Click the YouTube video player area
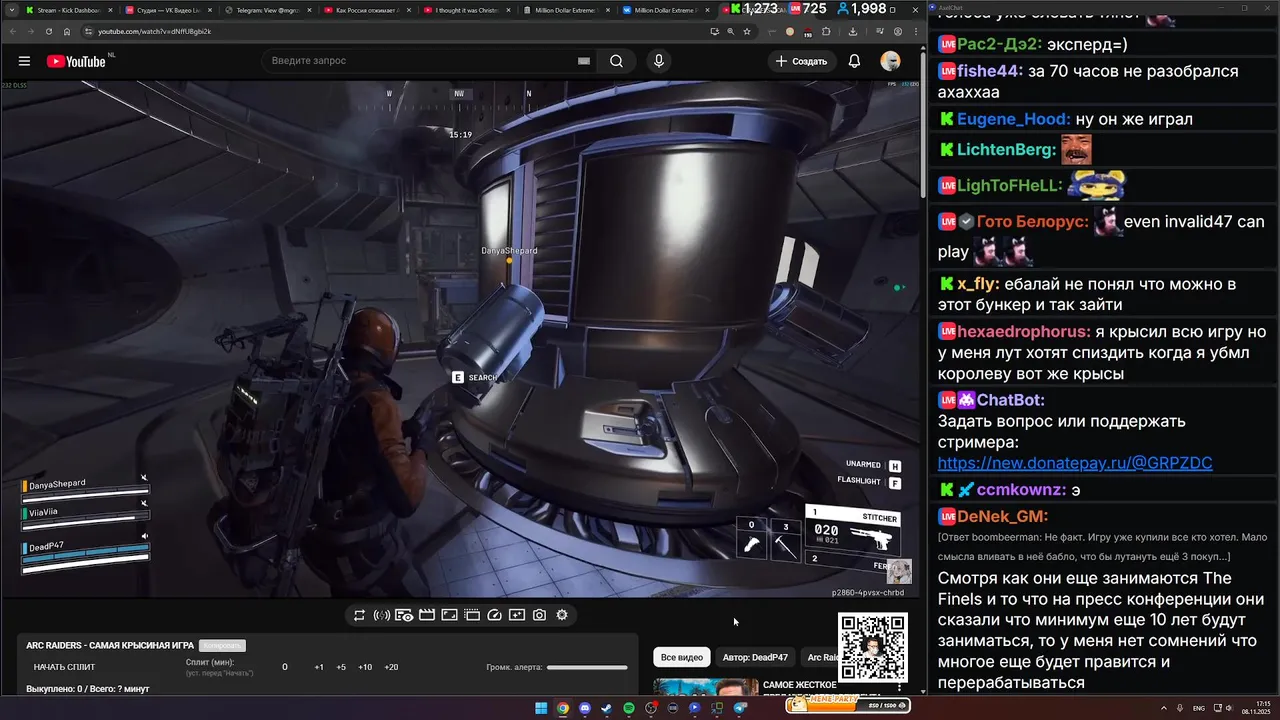 461,339
